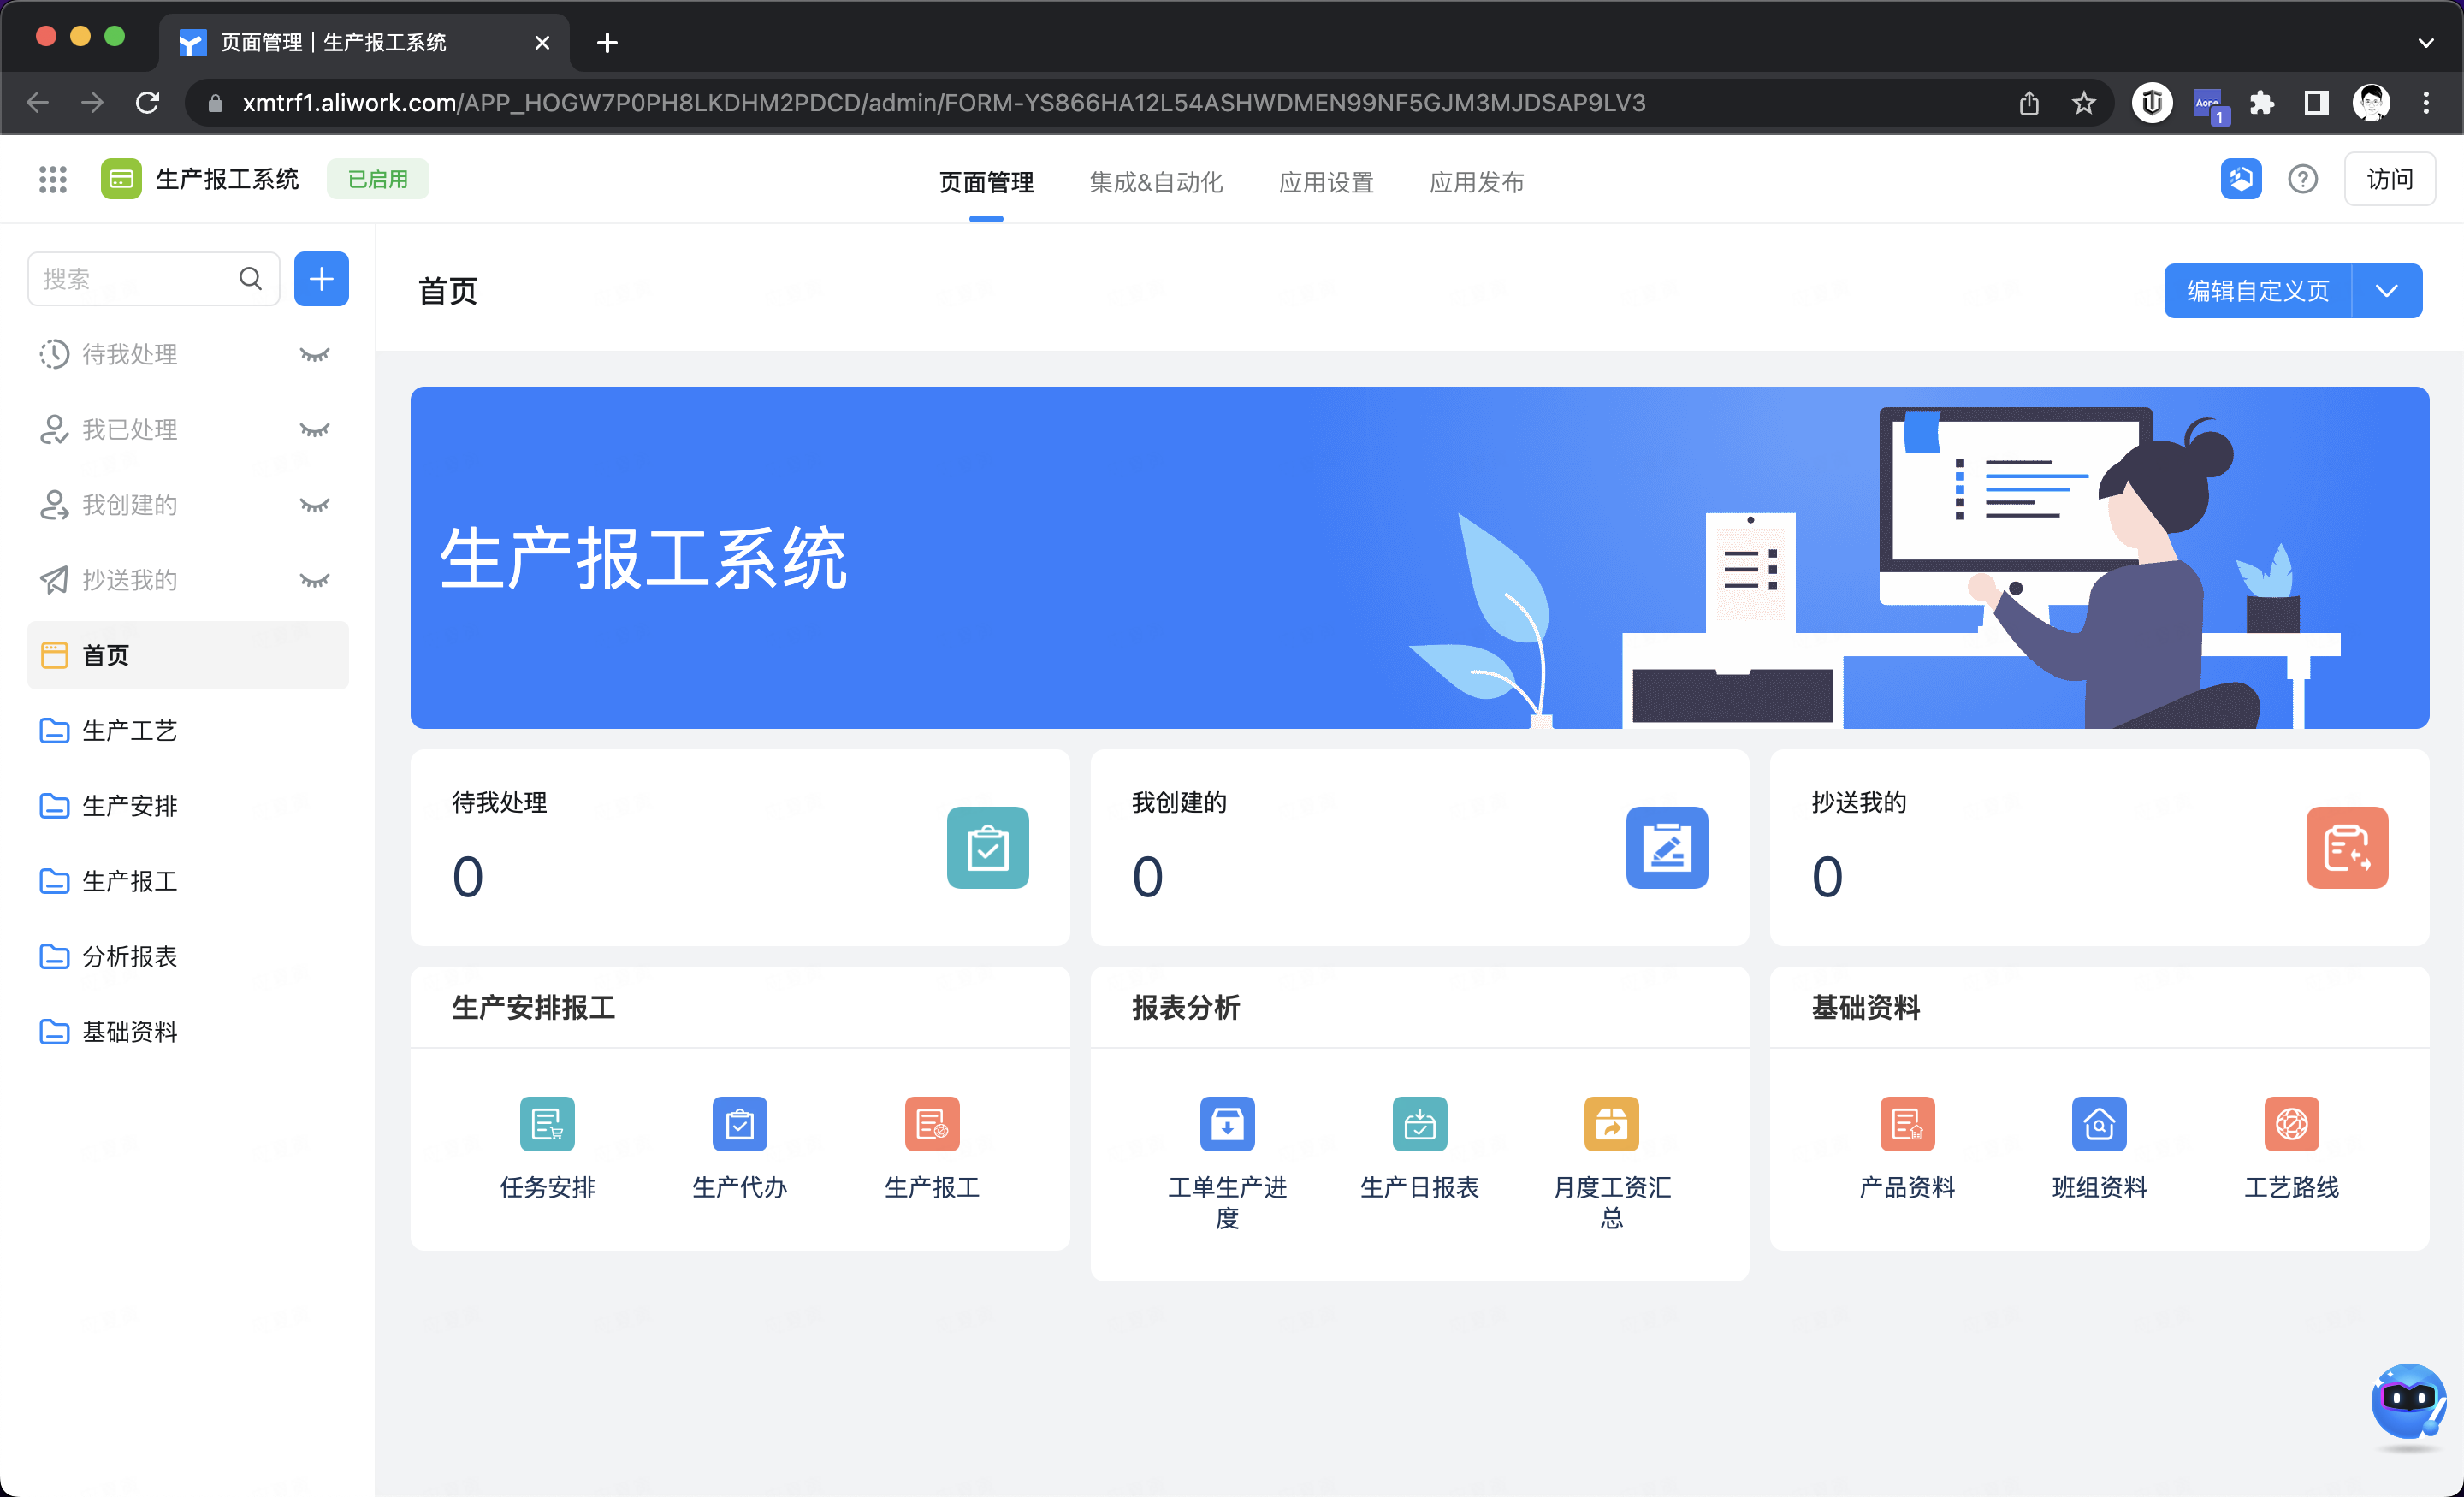Switch to 应用发布 tab
This screenshot has height=1497, width=2464.
[x=1476, y=182]
